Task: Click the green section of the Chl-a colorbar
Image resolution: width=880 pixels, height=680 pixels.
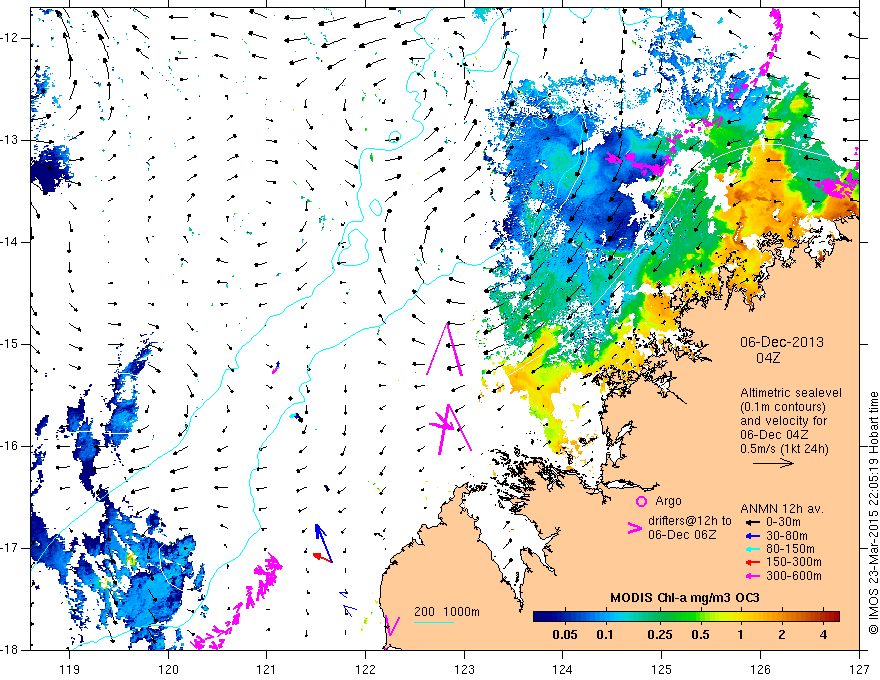Action: 679,616
